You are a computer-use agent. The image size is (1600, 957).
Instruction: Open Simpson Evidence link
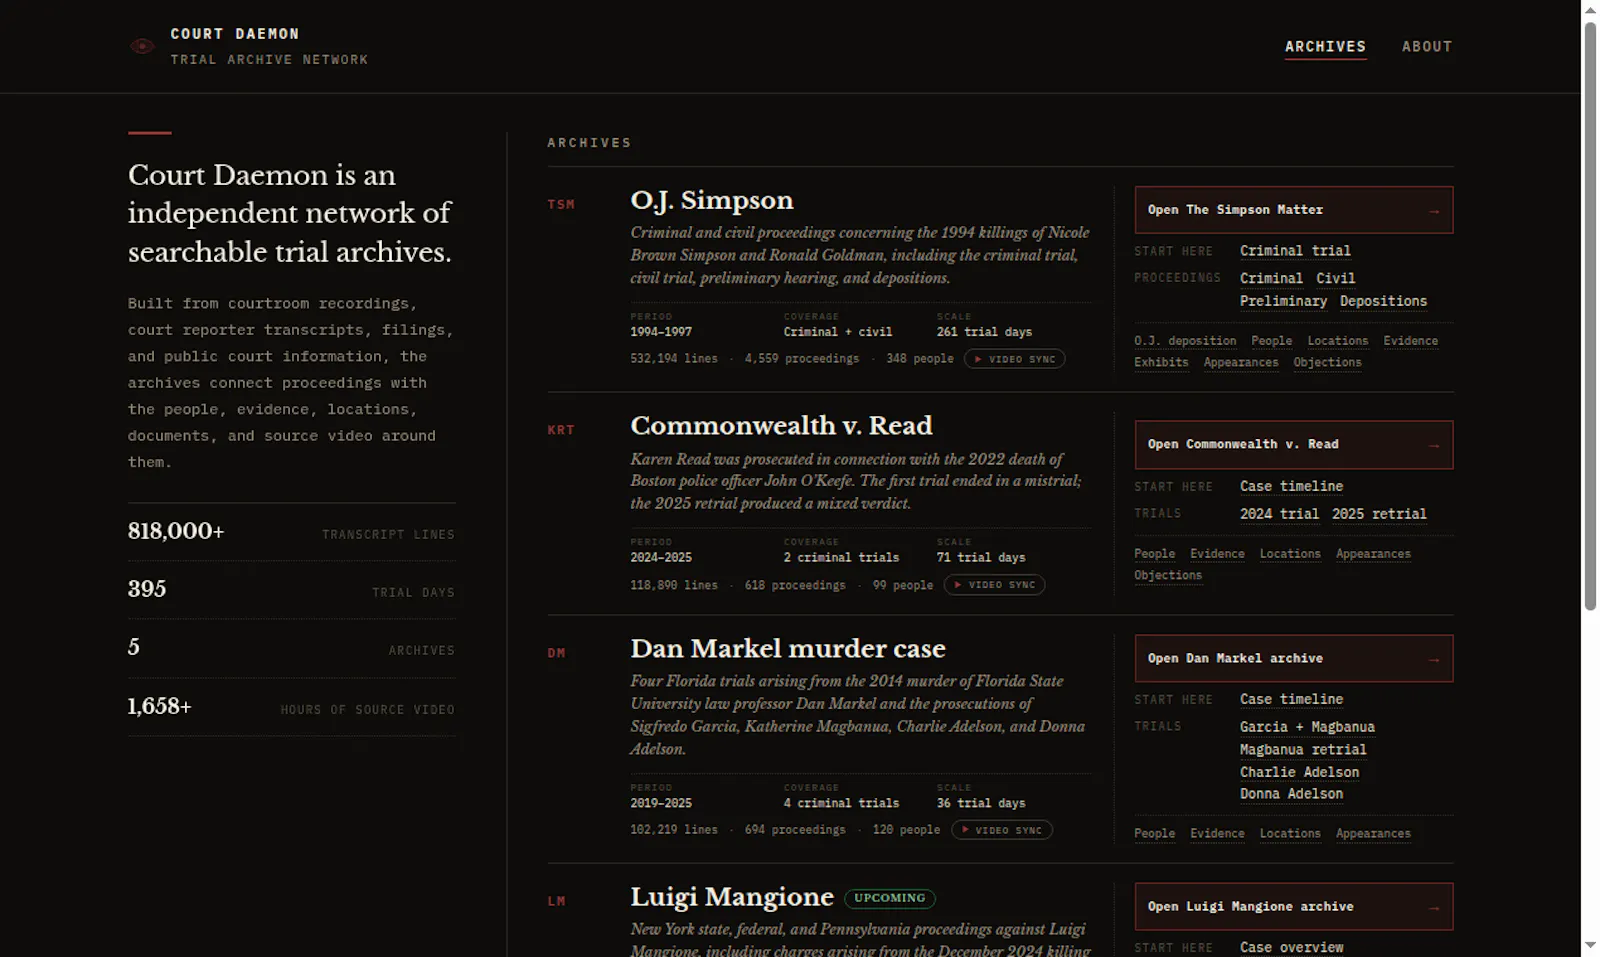1410,341
